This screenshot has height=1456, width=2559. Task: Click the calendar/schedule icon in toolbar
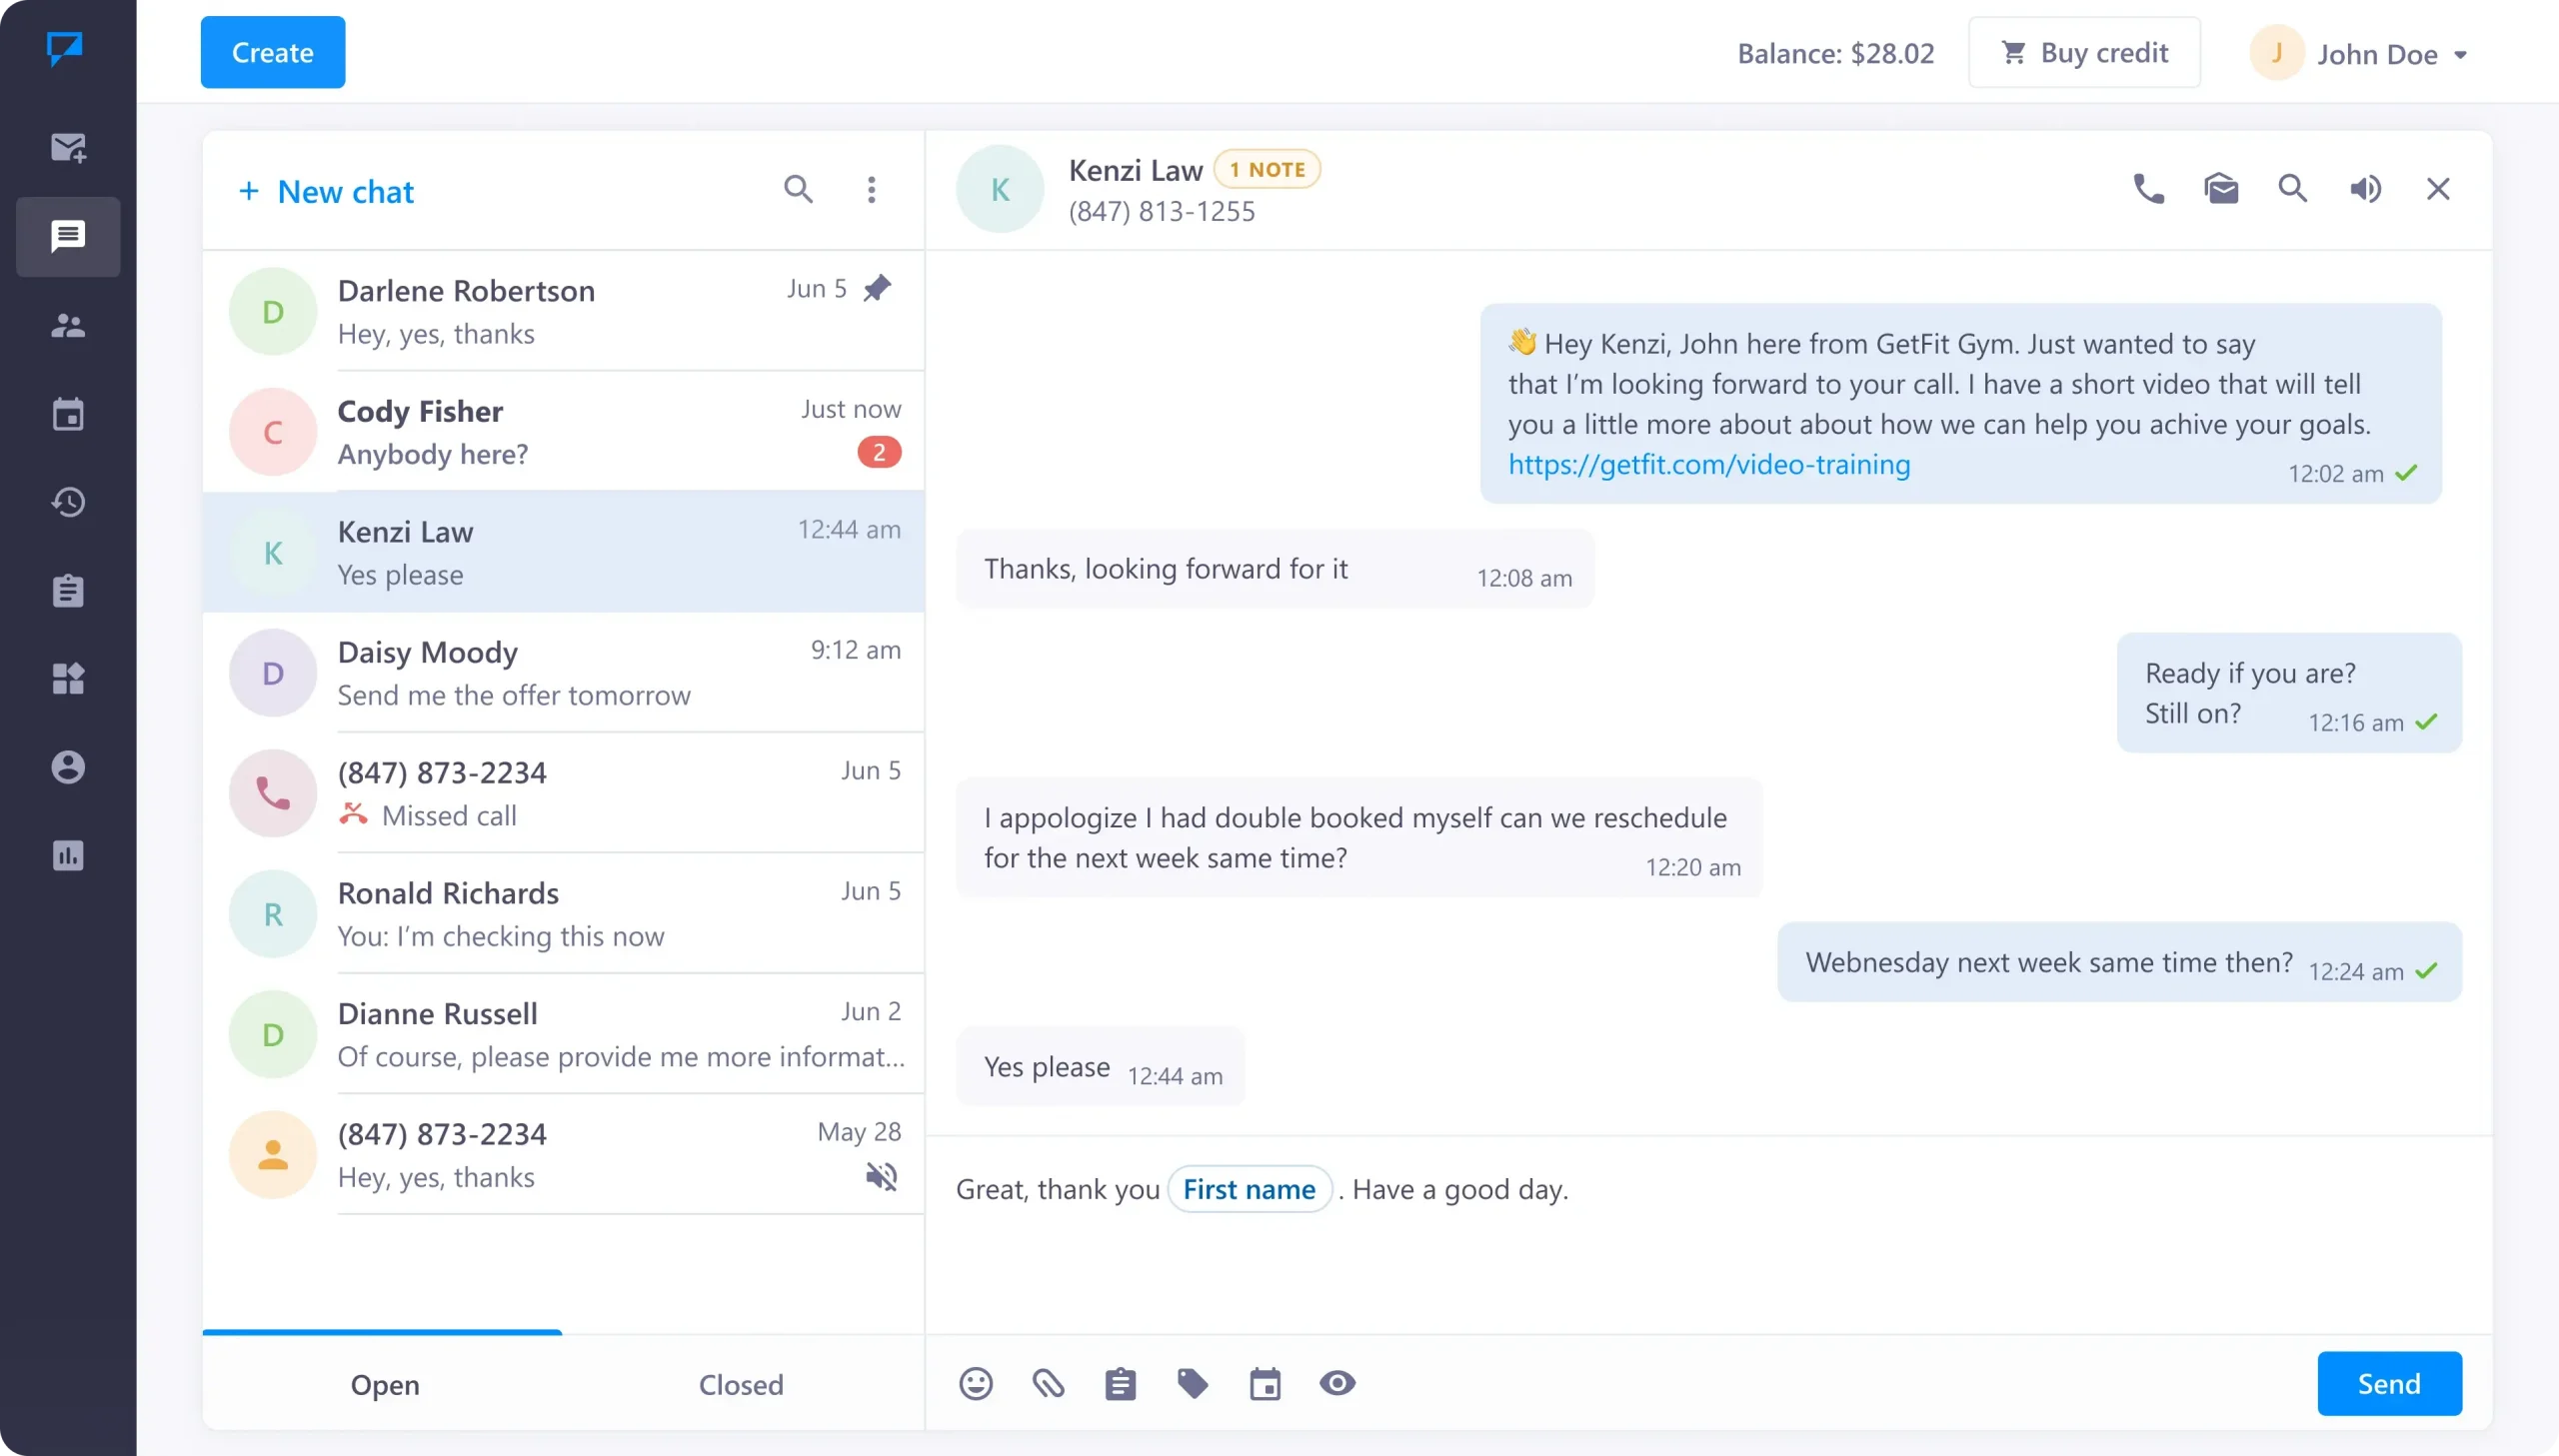pos(1264,1384)
